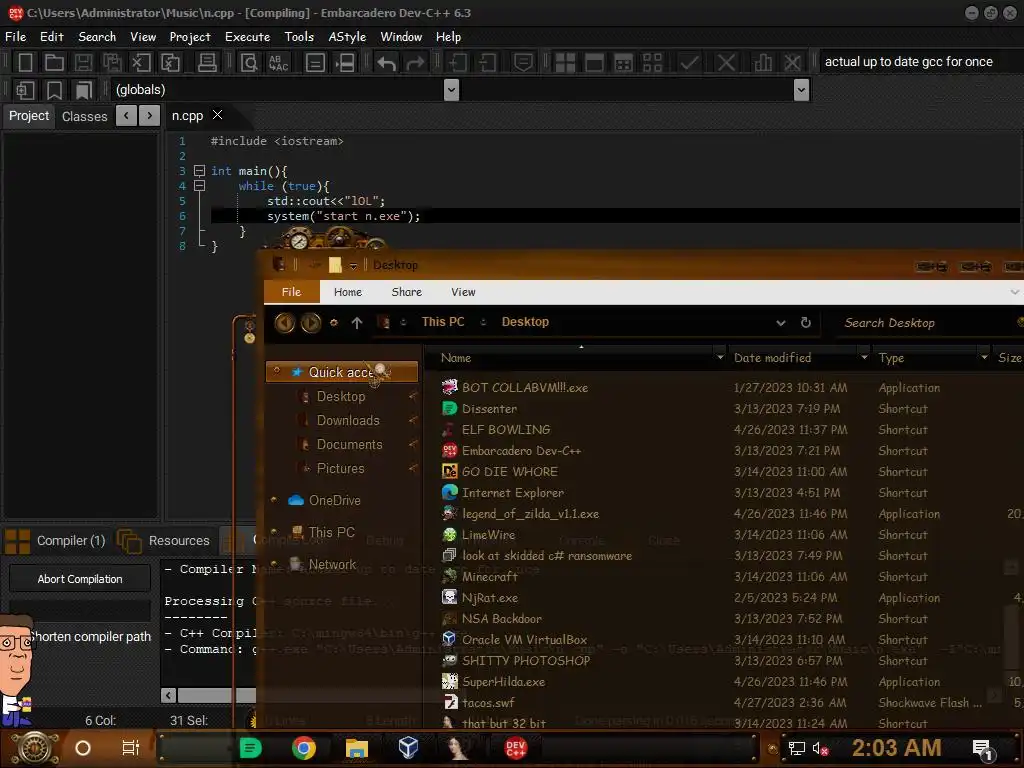This screenshot has height=768, width=1024.
Task: Click the Open file folder icon in Dev-C++ toolbar
Action: (54, 63)
